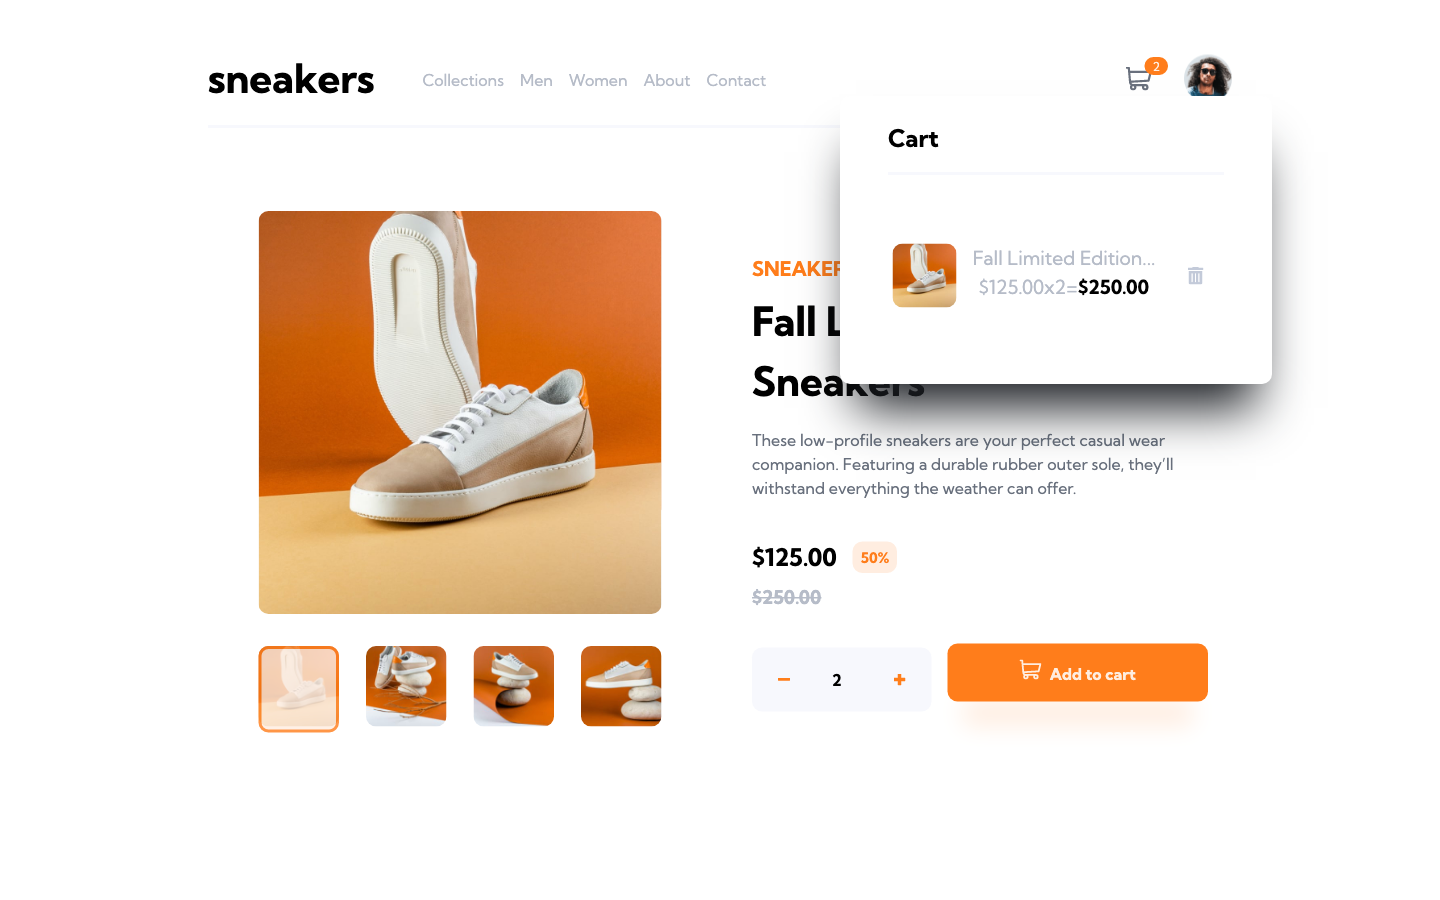This screenshot has width=1440, height=900.
Task: Increase quantity with the plus icon
Action: point(899,680)
